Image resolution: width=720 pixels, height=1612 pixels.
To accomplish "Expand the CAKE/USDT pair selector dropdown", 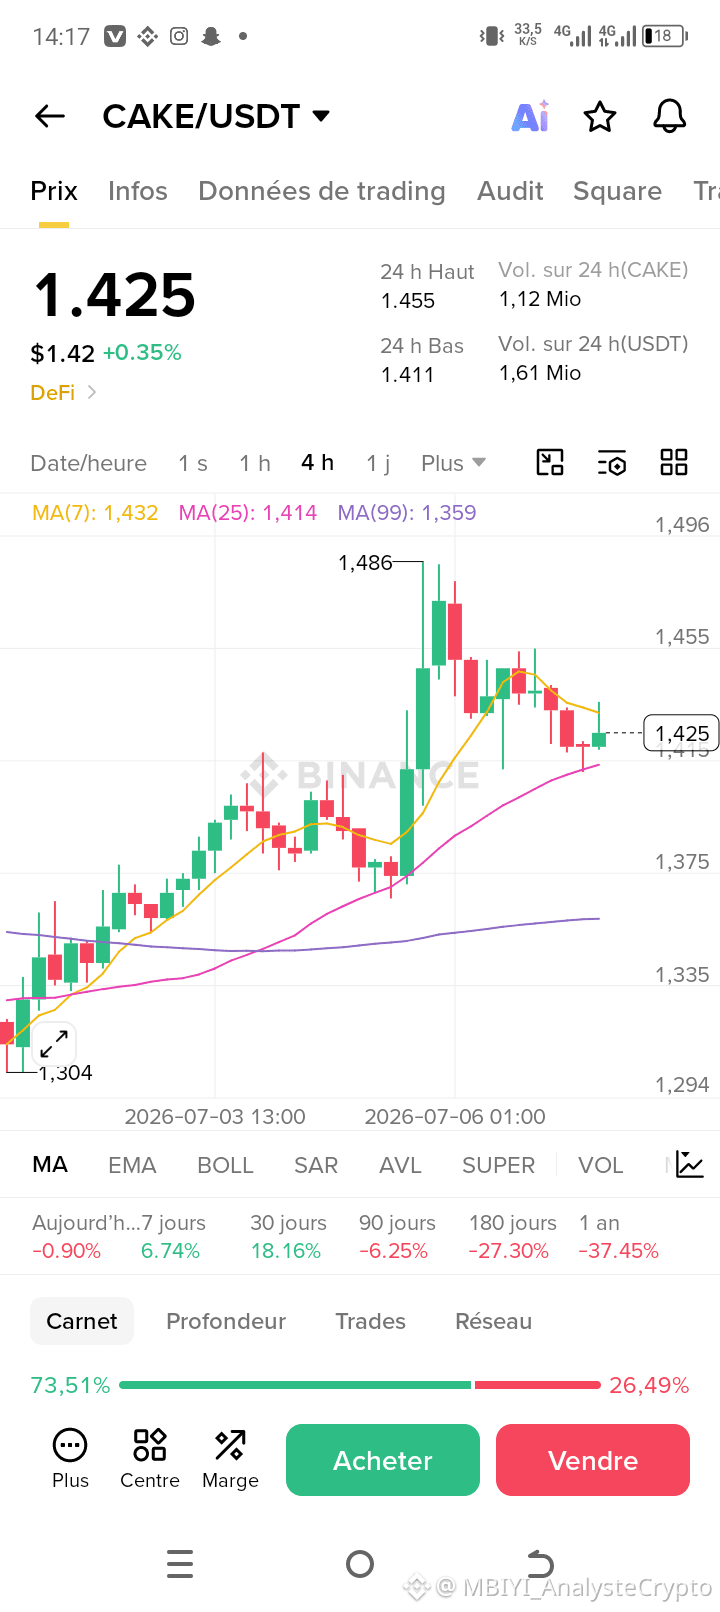I will click(321, 116).
